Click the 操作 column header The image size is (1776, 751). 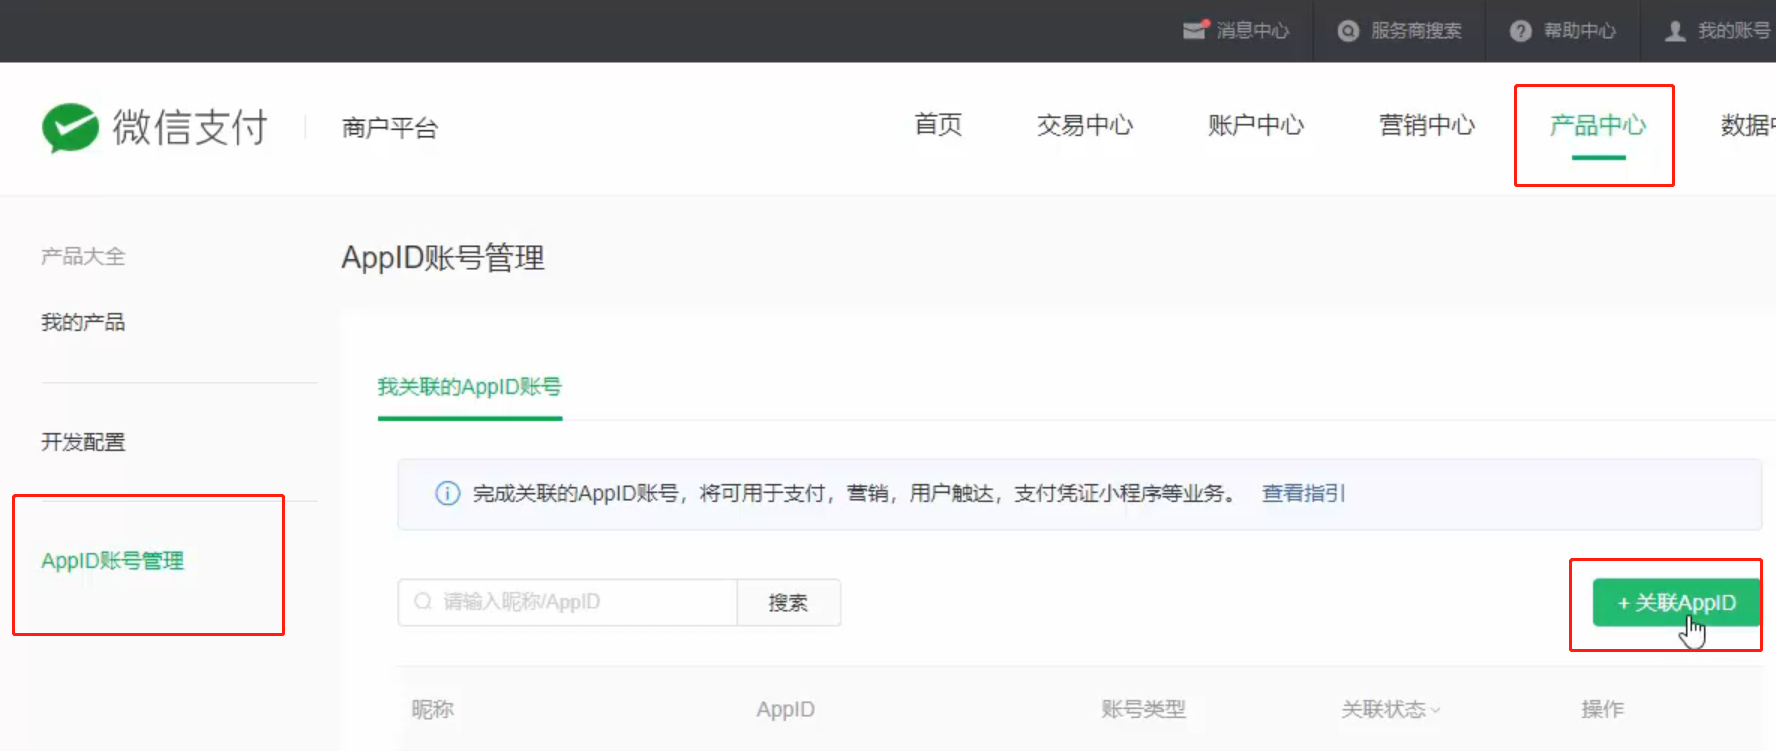click(1602, 709)
